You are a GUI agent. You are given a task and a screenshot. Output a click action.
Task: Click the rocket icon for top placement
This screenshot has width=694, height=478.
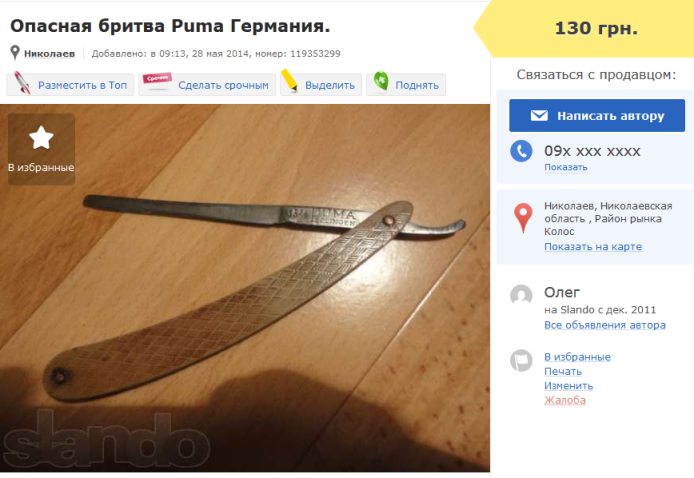coord(22,83)
